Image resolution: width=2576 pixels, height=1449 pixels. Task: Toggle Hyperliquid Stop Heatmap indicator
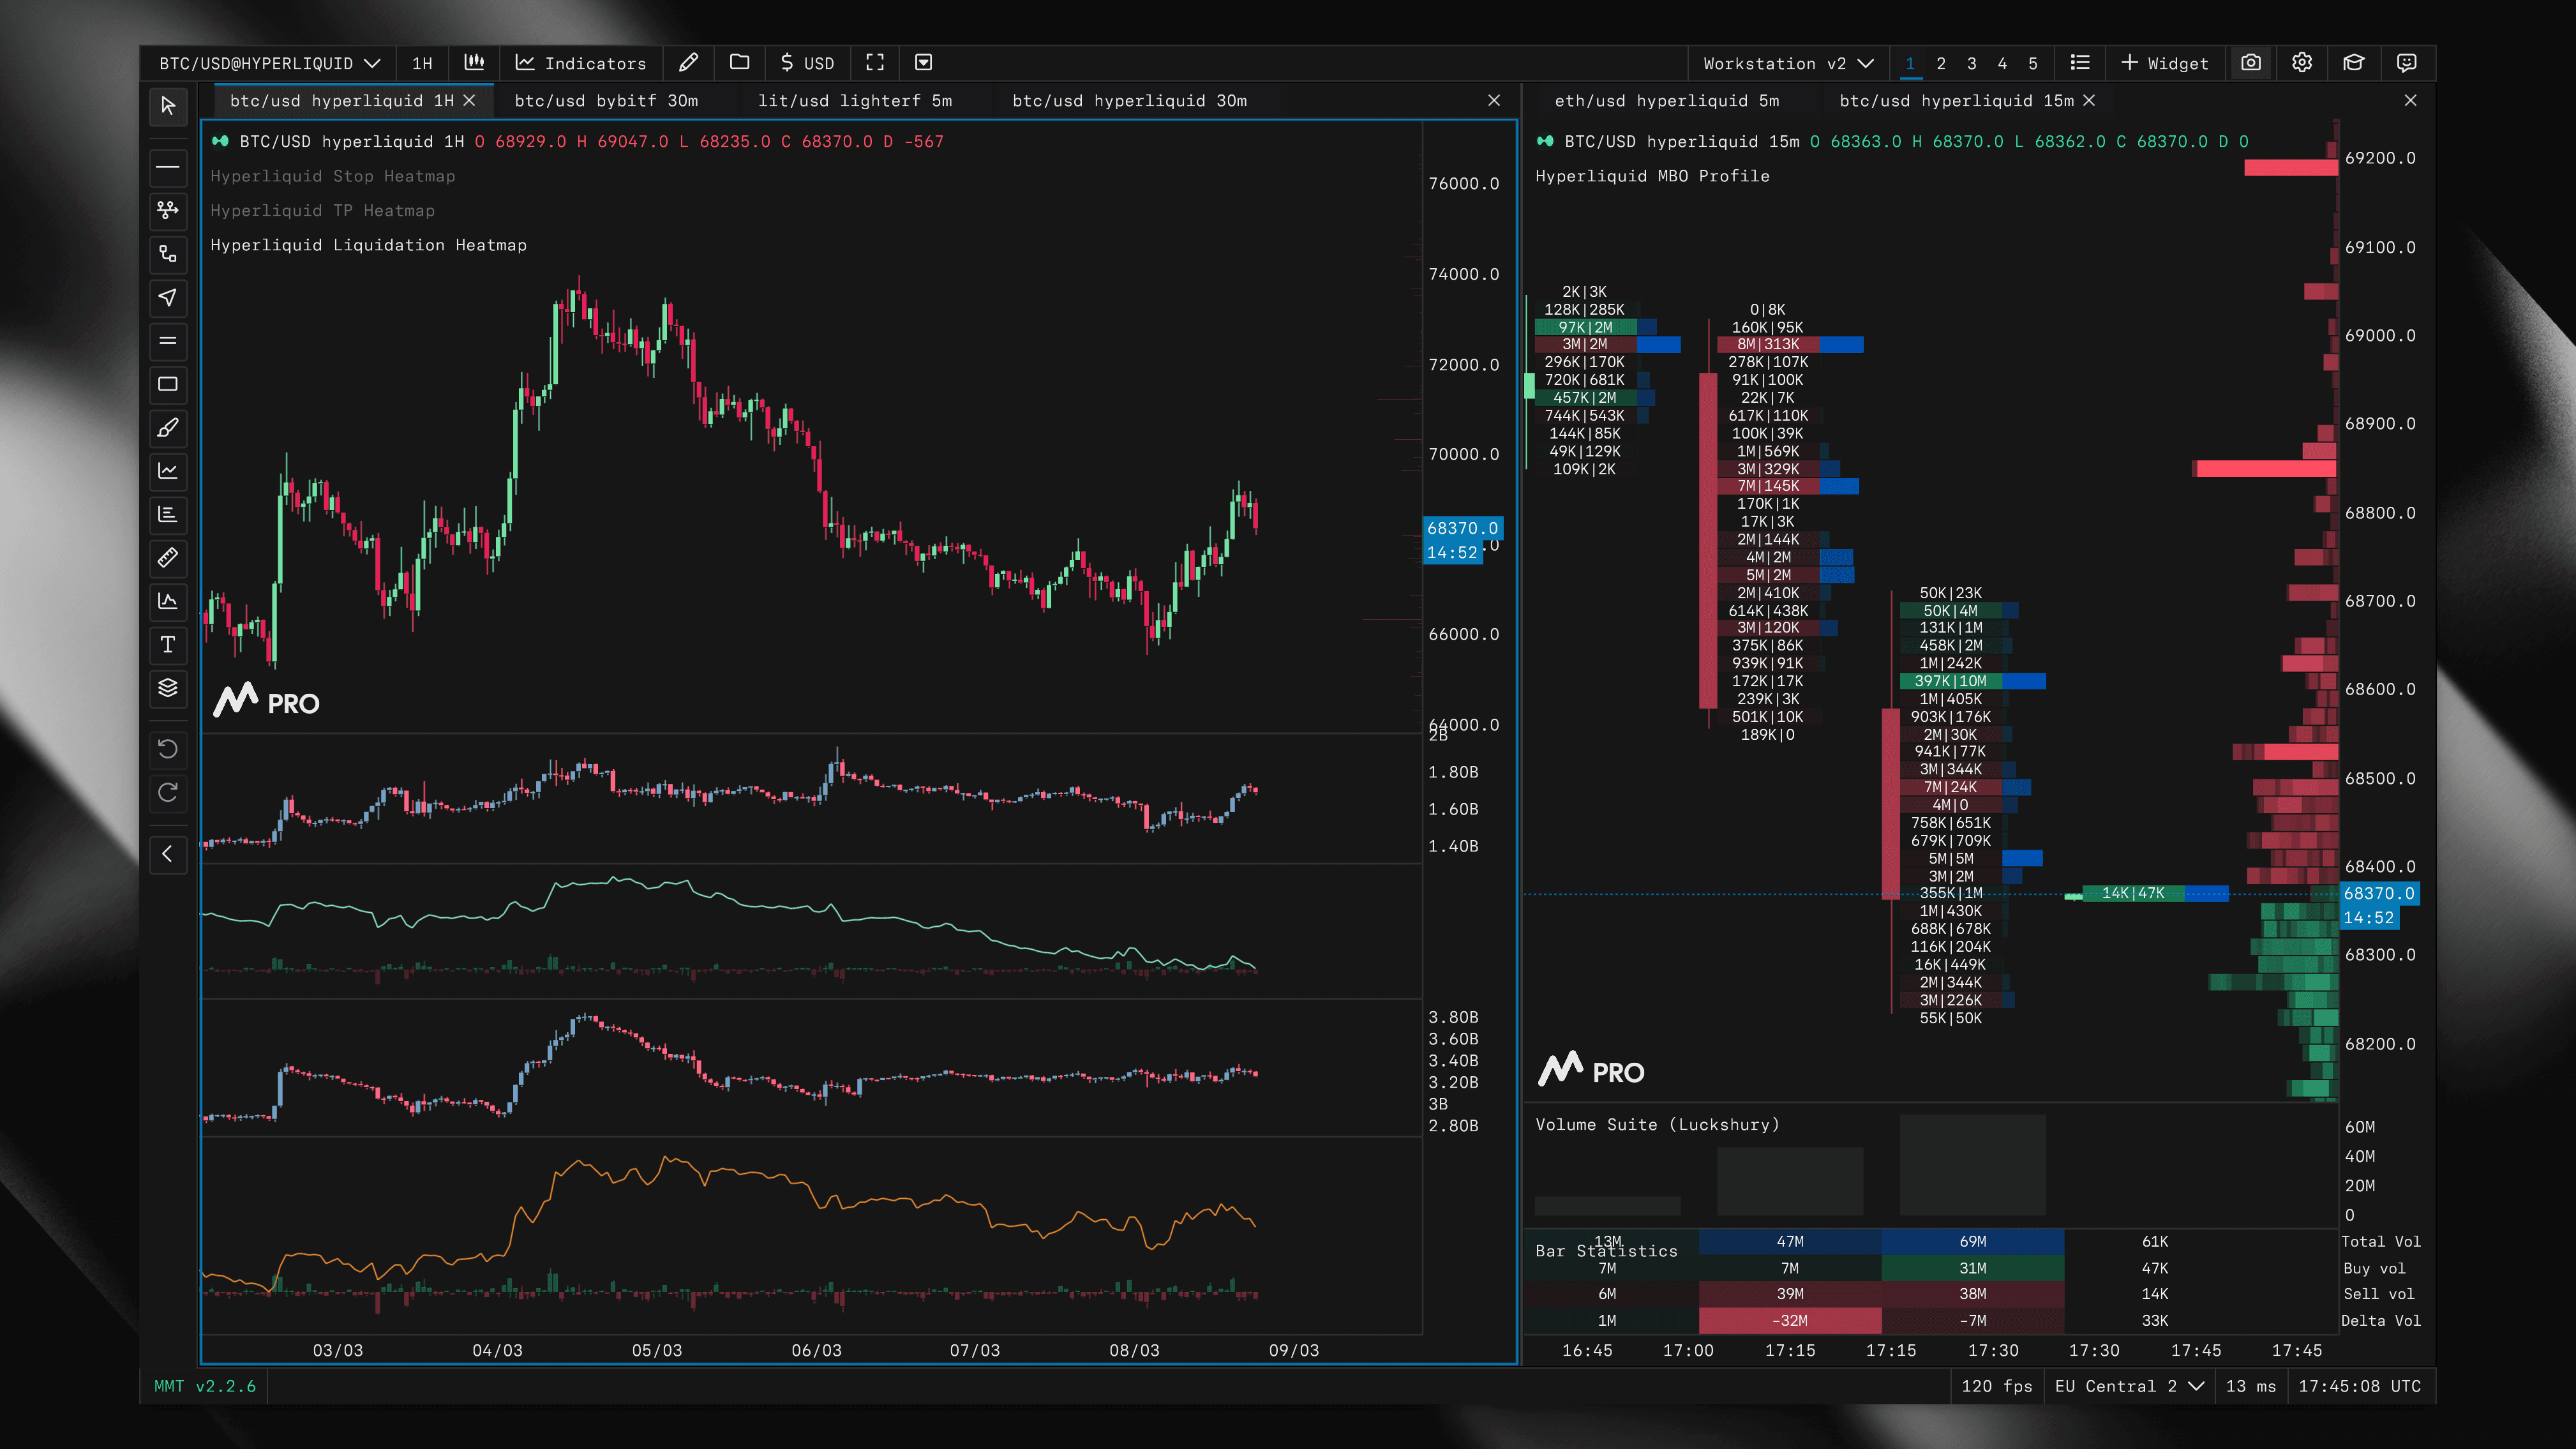tap(332, 176)
